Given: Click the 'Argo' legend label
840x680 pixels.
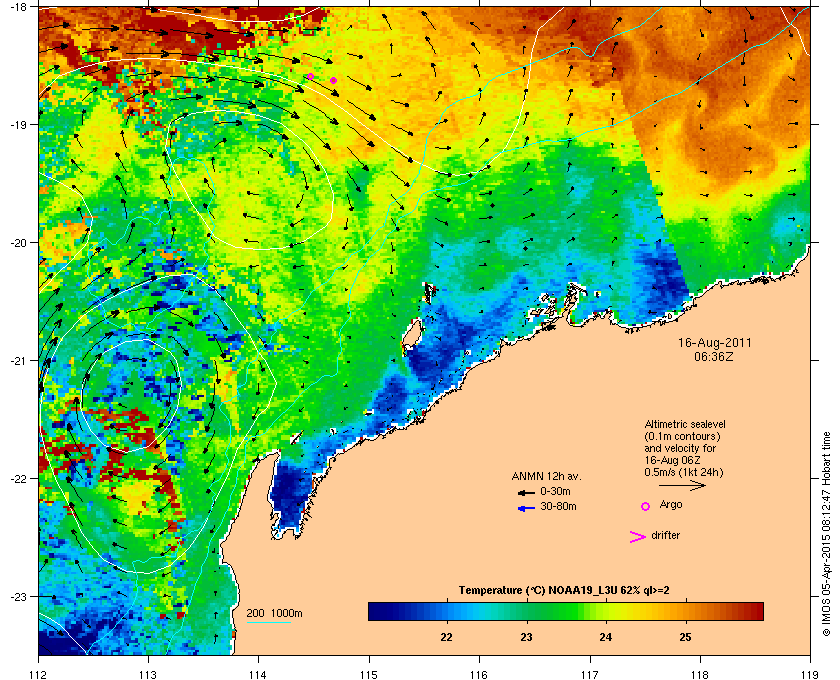Looking at the screenshot, I should [671, 505].
